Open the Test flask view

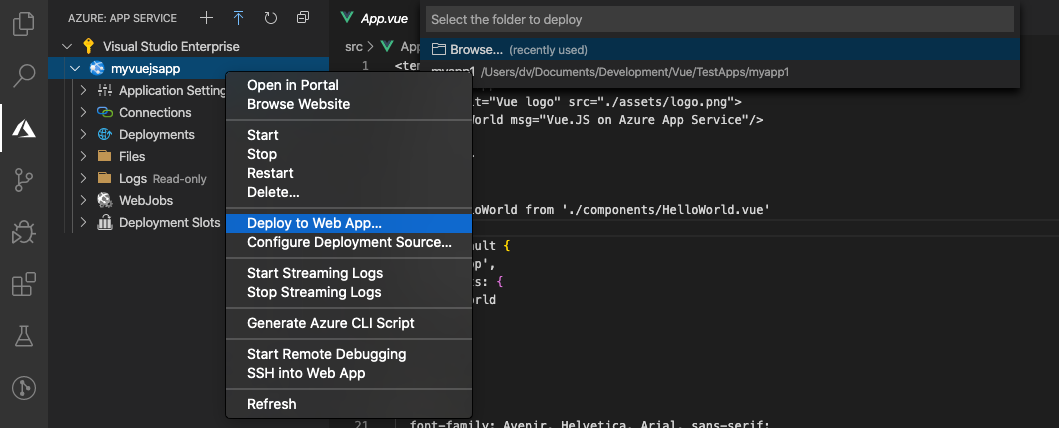pos(24,336)
